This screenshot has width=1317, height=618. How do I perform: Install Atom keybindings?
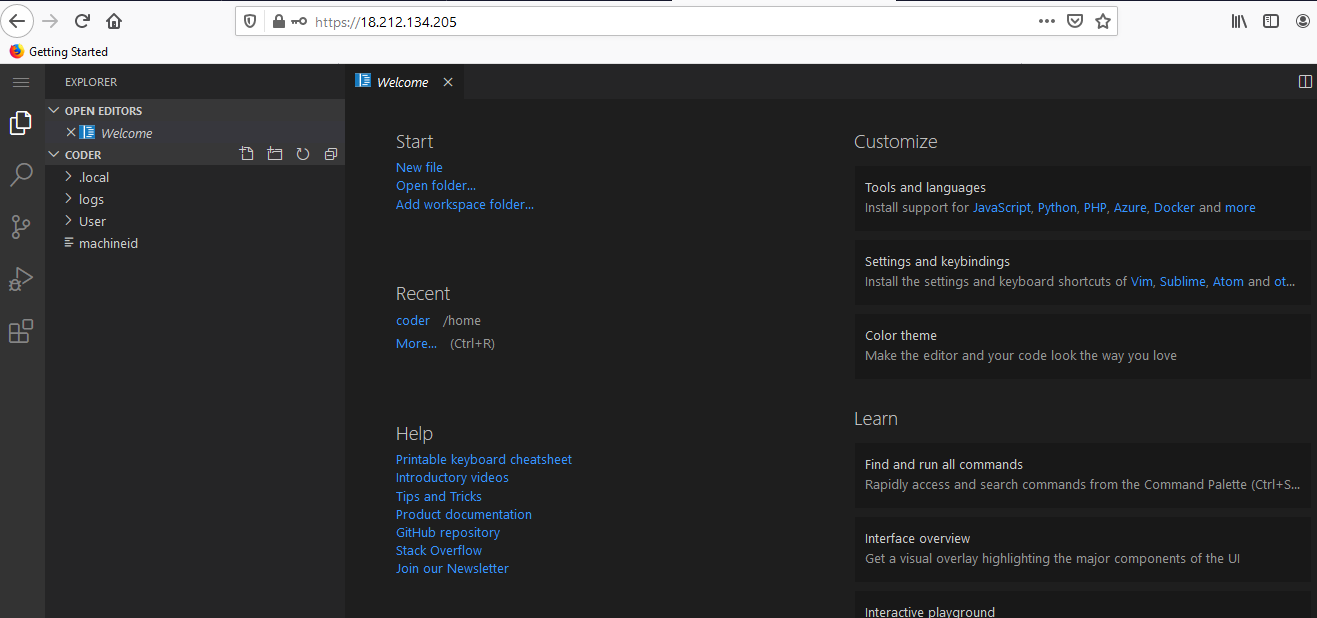(1228, 281)
